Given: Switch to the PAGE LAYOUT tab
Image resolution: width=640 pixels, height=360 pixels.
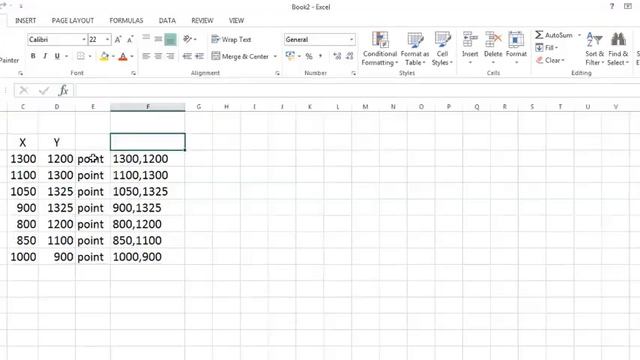Looking at the screenshot, I should 73,20.
